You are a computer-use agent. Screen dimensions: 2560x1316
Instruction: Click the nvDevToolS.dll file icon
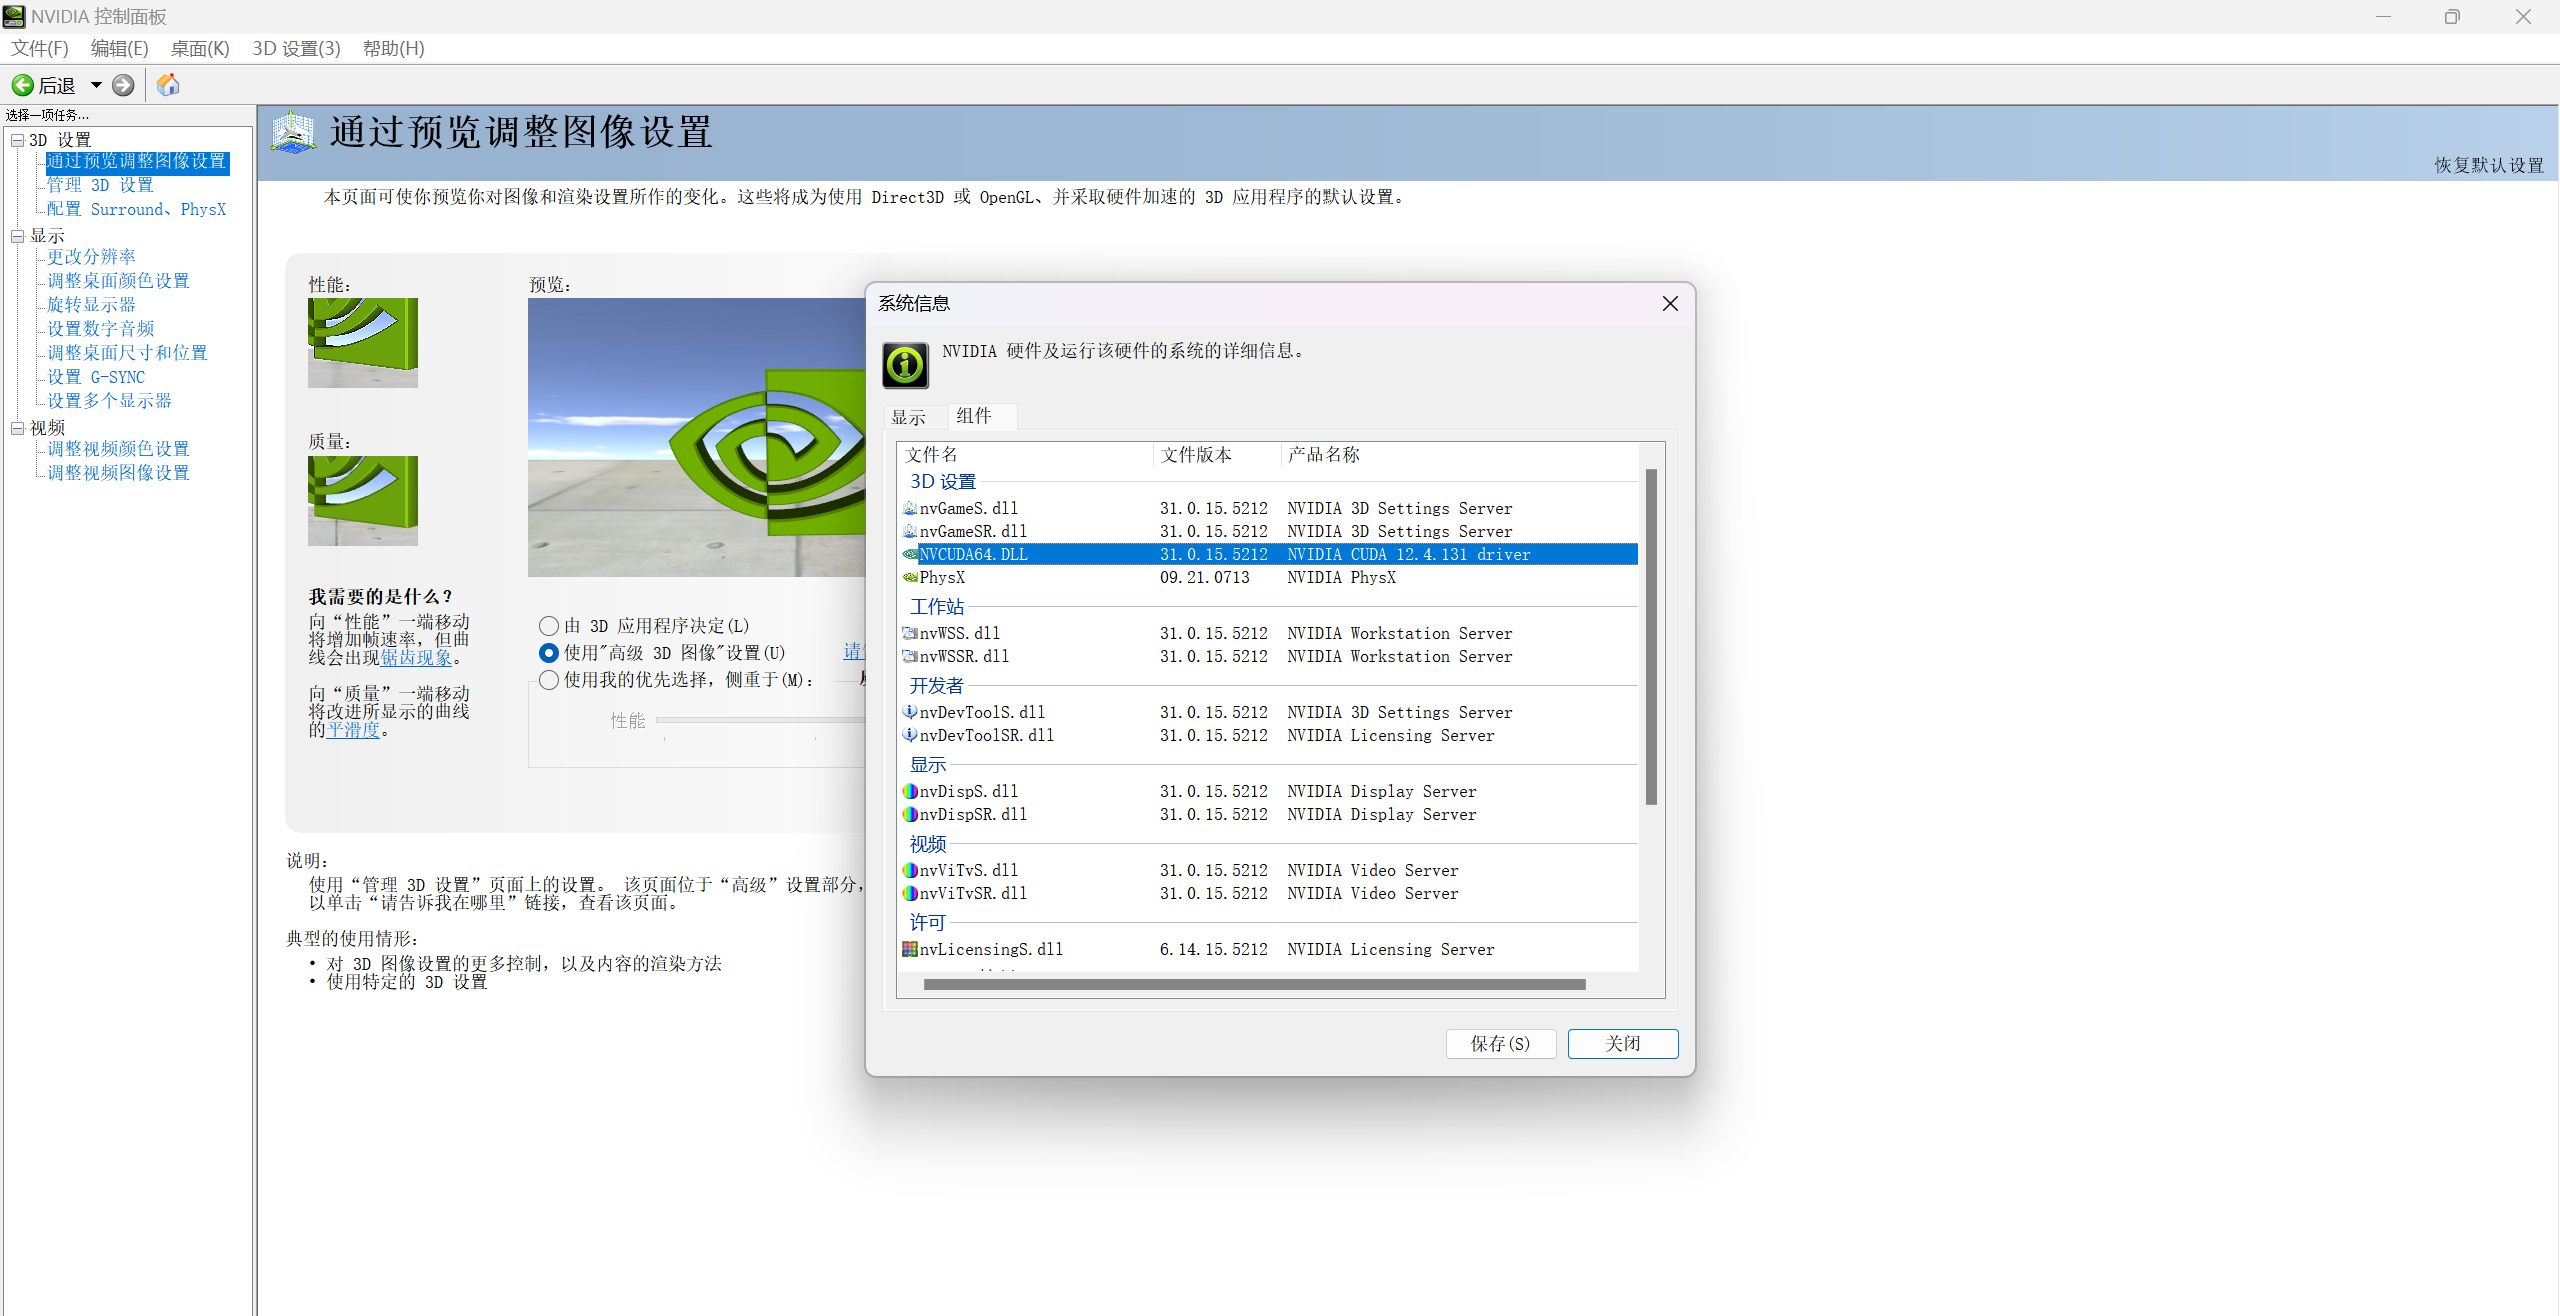pyautogui.click(x=910, y=712)
